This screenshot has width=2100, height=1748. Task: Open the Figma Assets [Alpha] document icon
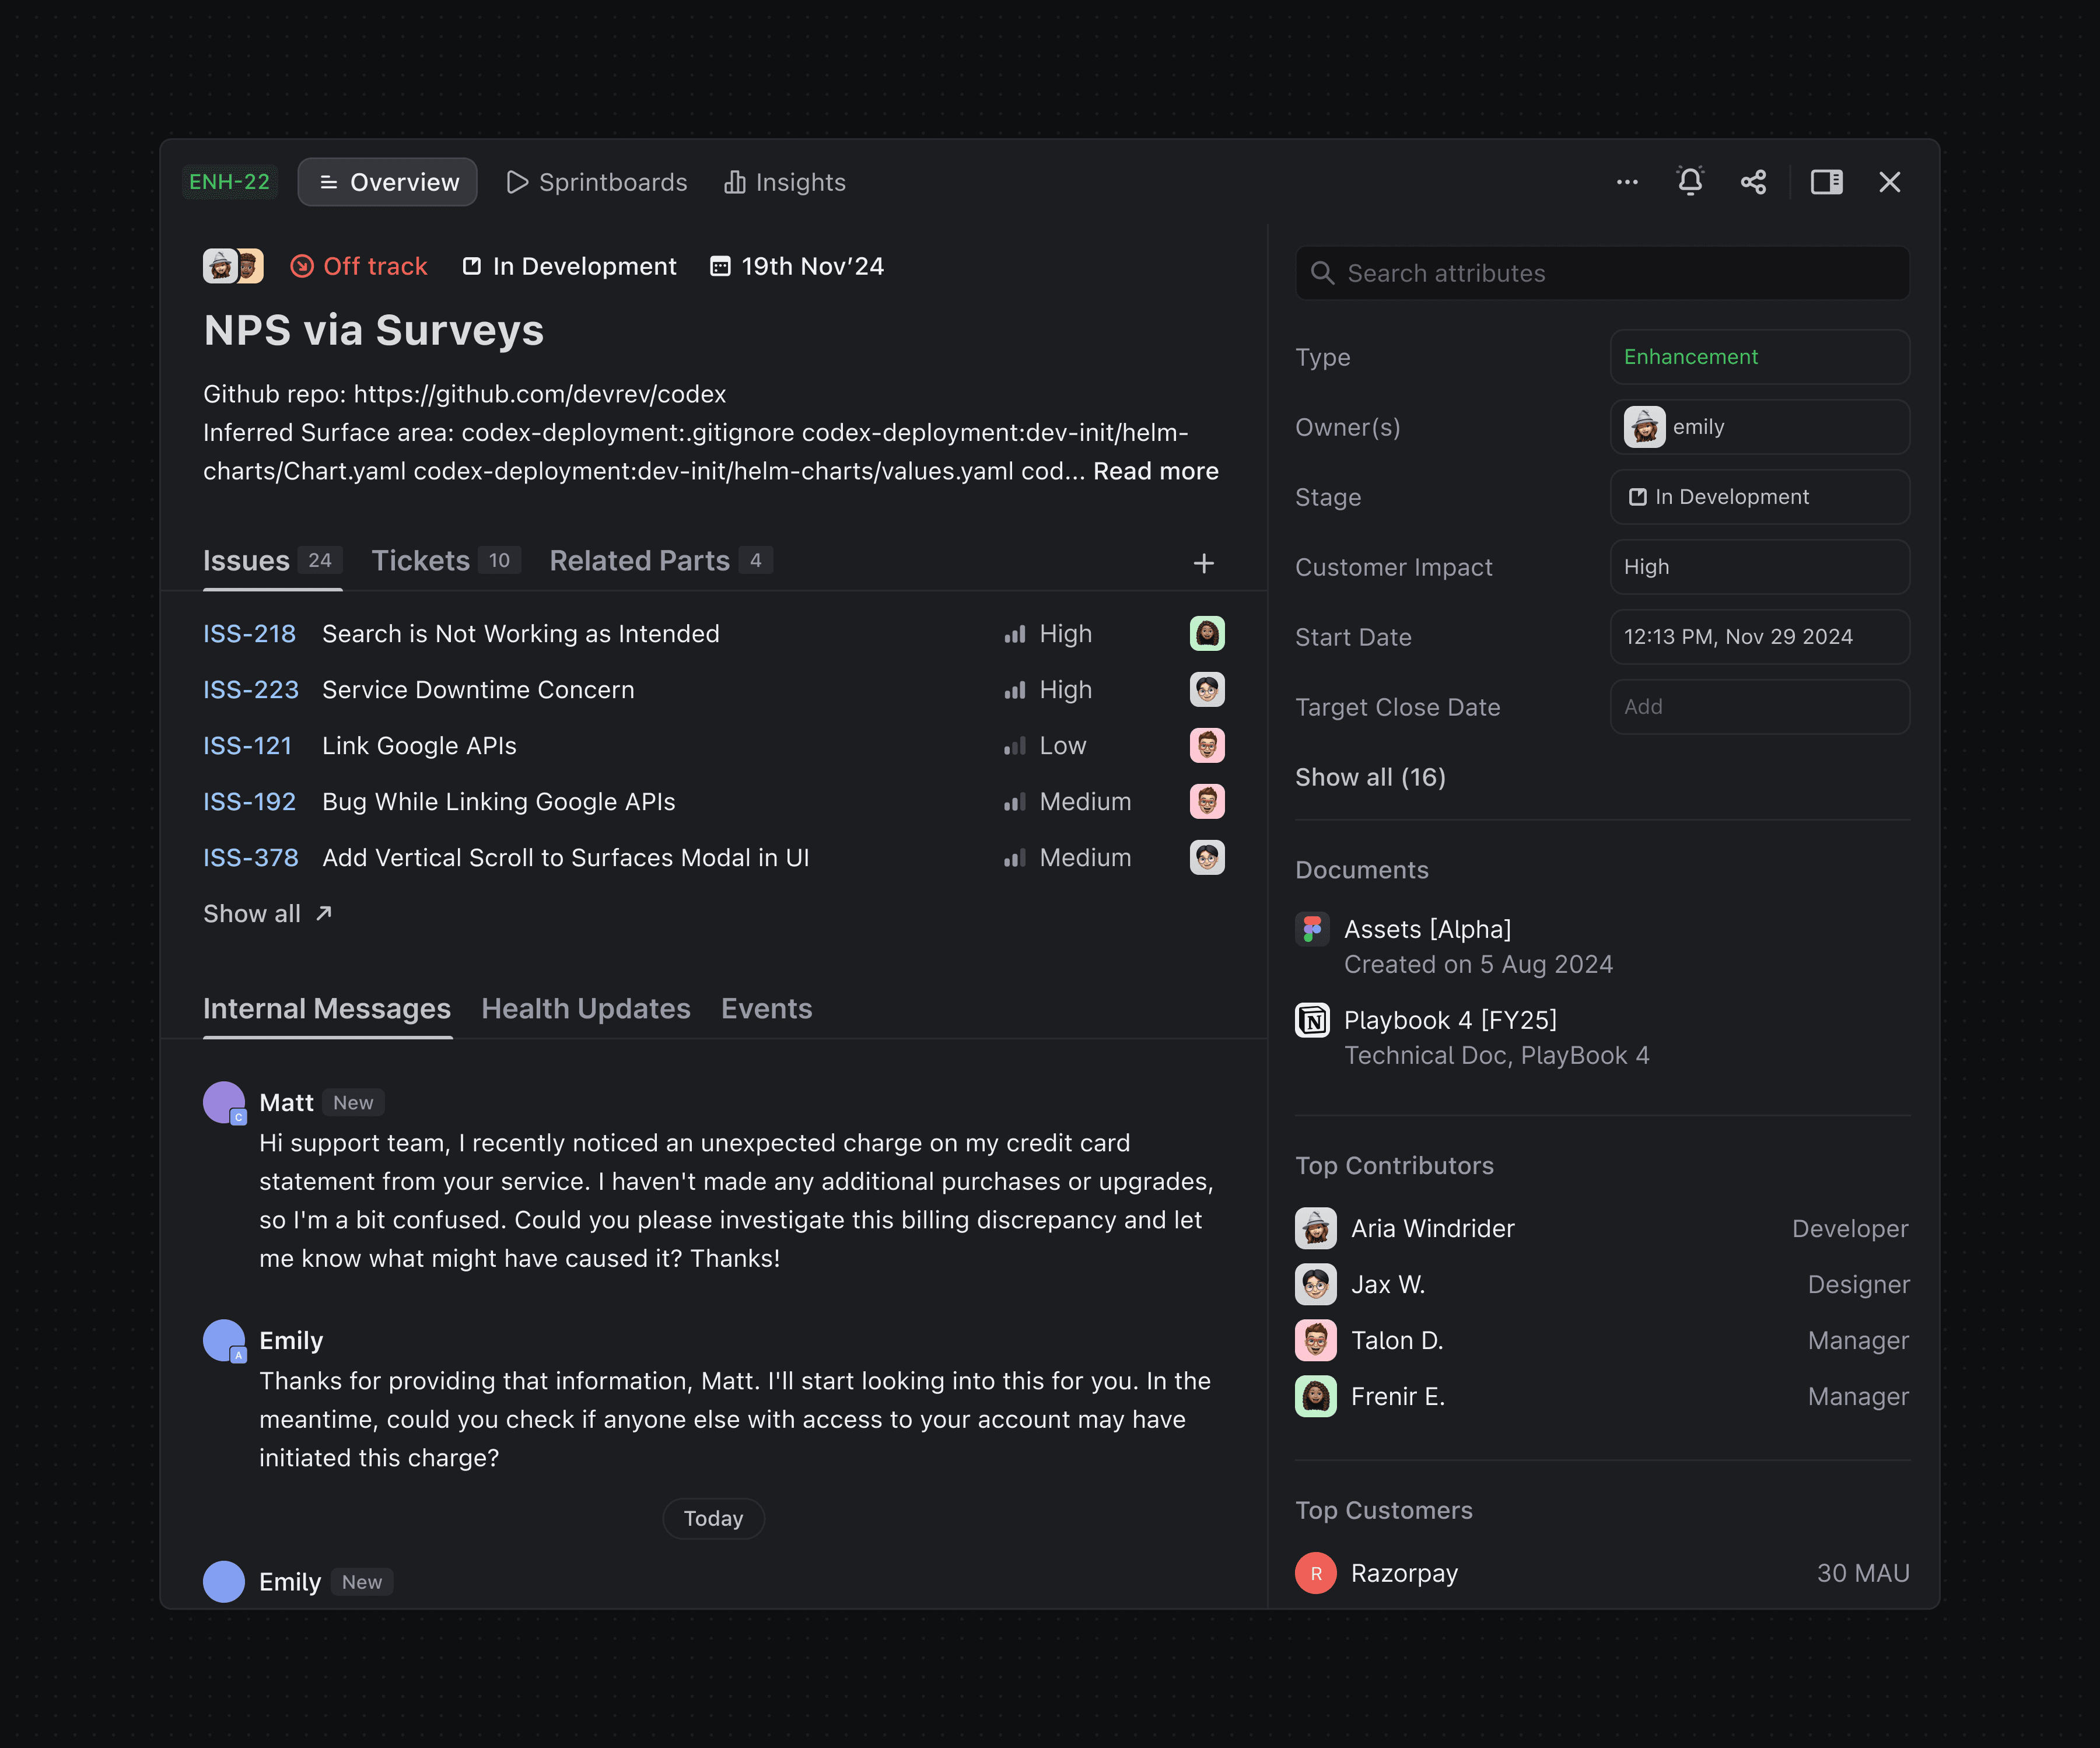pyautogui.click(x=1312, y=929)
